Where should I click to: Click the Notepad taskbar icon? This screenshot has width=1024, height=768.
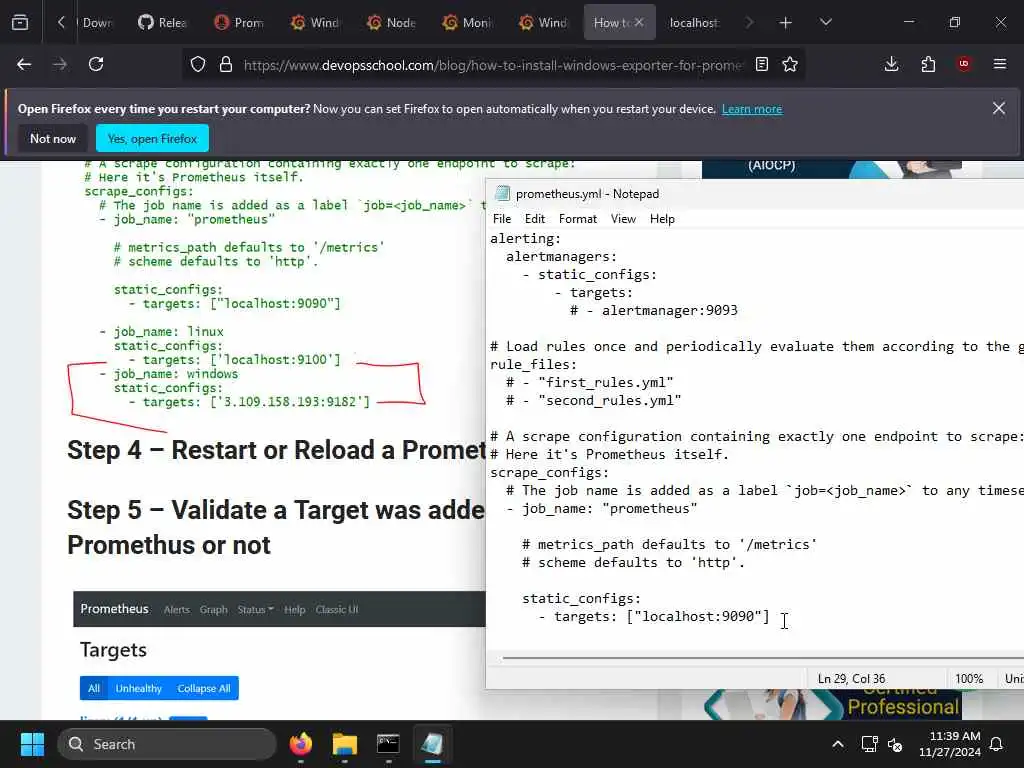click(432, 744)
